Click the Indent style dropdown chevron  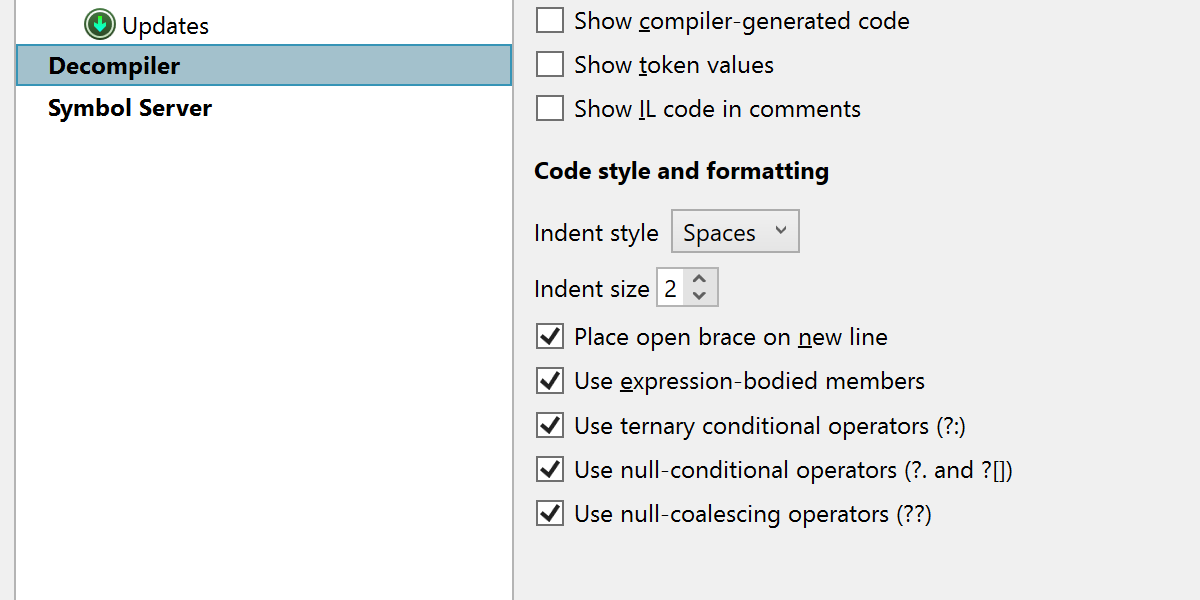click(x=781, y=232)
